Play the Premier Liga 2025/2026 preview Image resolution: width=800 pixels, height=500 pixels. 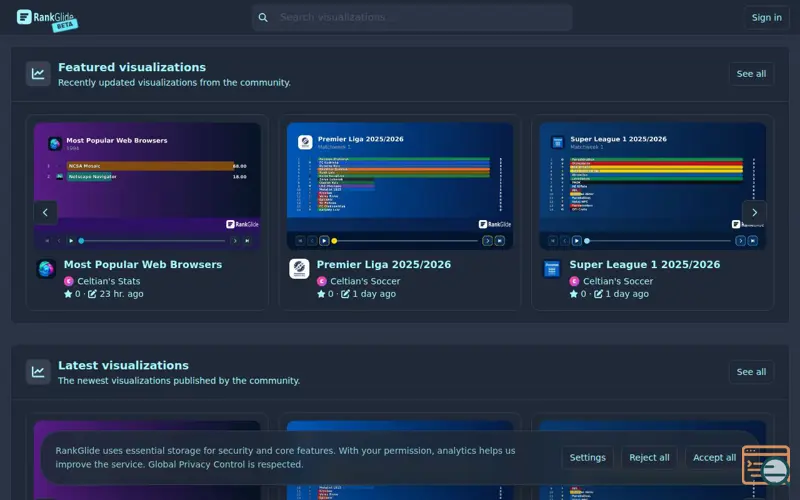point(324,241)
